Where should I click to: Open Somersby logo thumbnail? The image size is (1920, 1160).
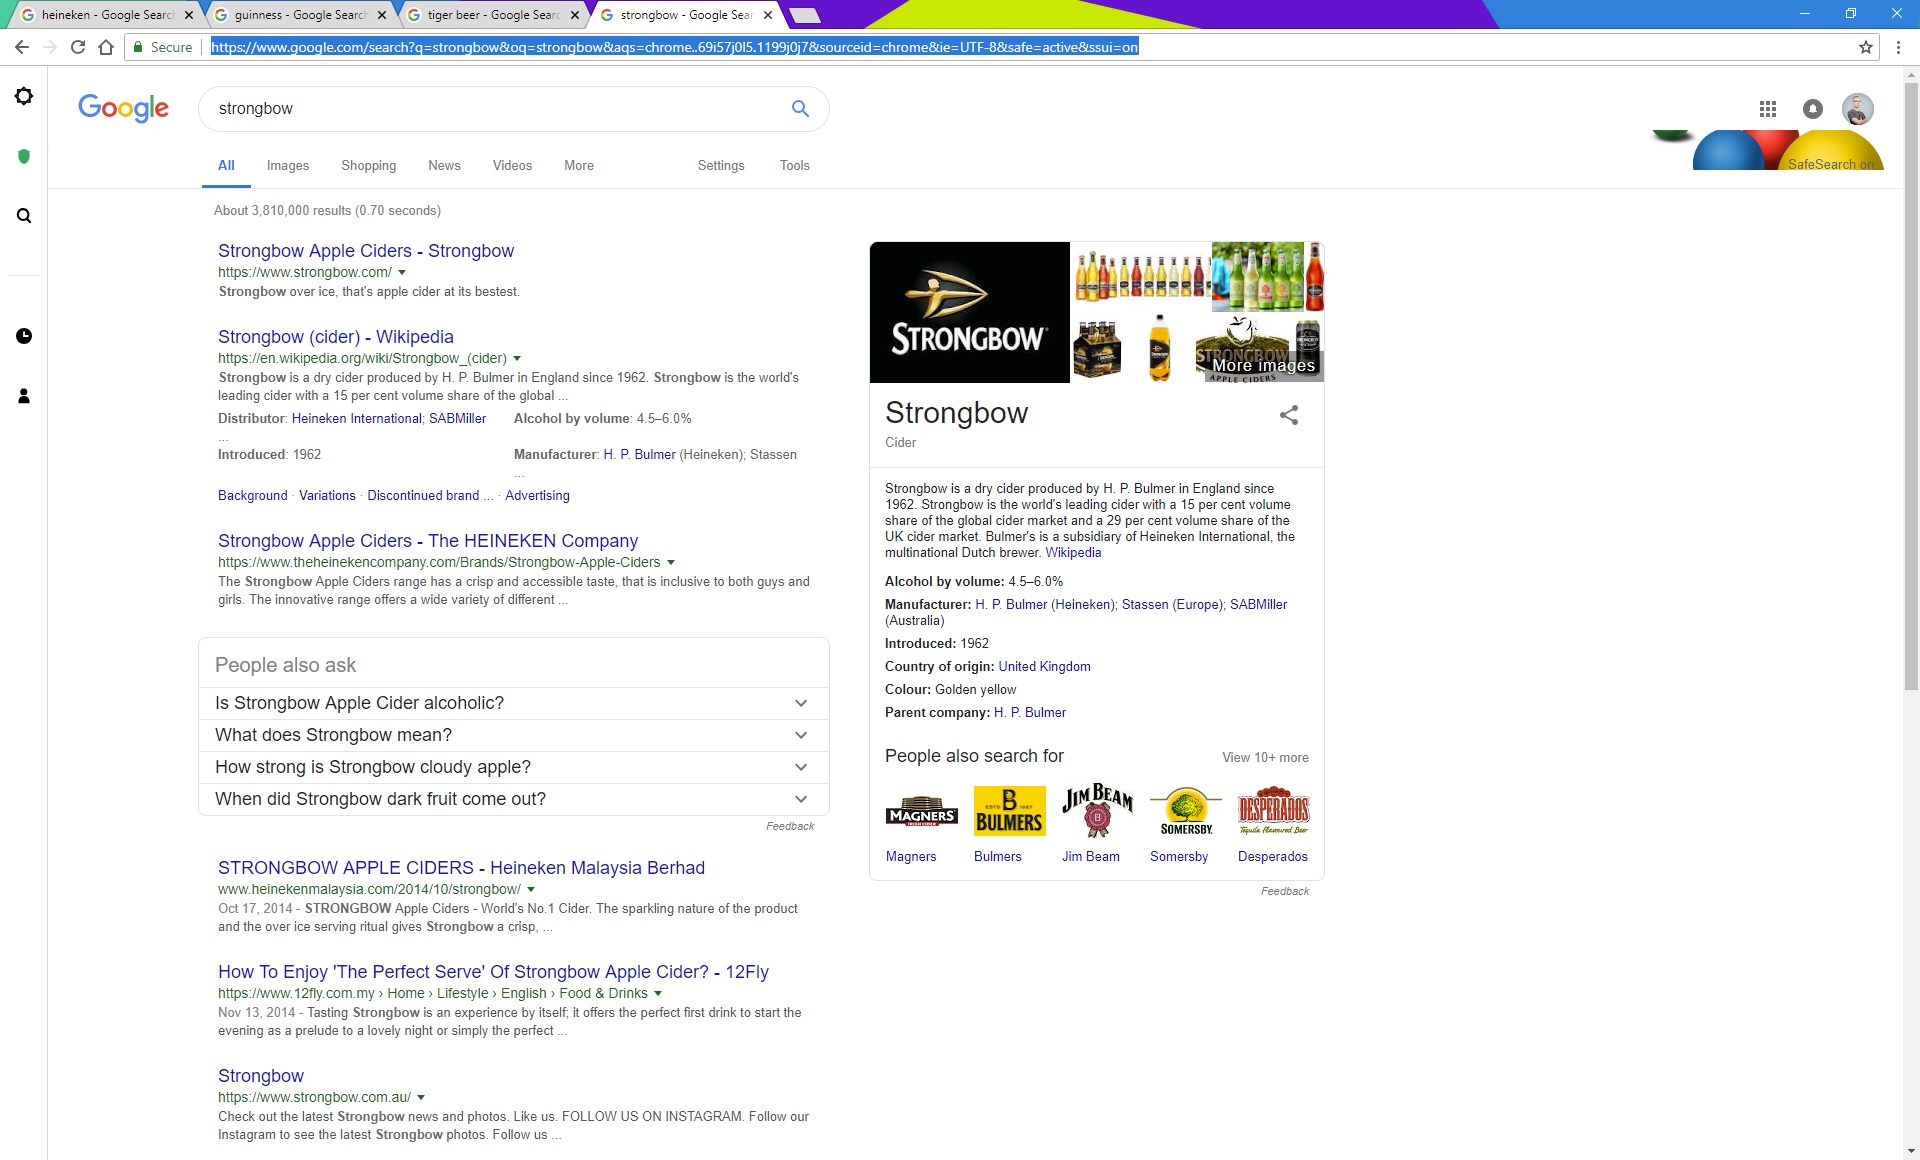coord(1185,811)
